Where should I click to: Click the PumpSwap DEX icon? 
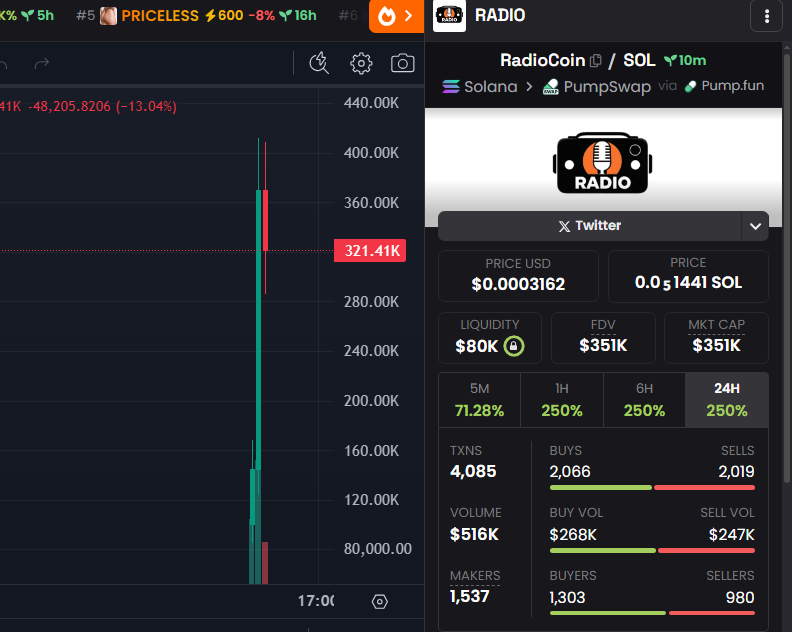pyautogui.click(x=551, y=86)
